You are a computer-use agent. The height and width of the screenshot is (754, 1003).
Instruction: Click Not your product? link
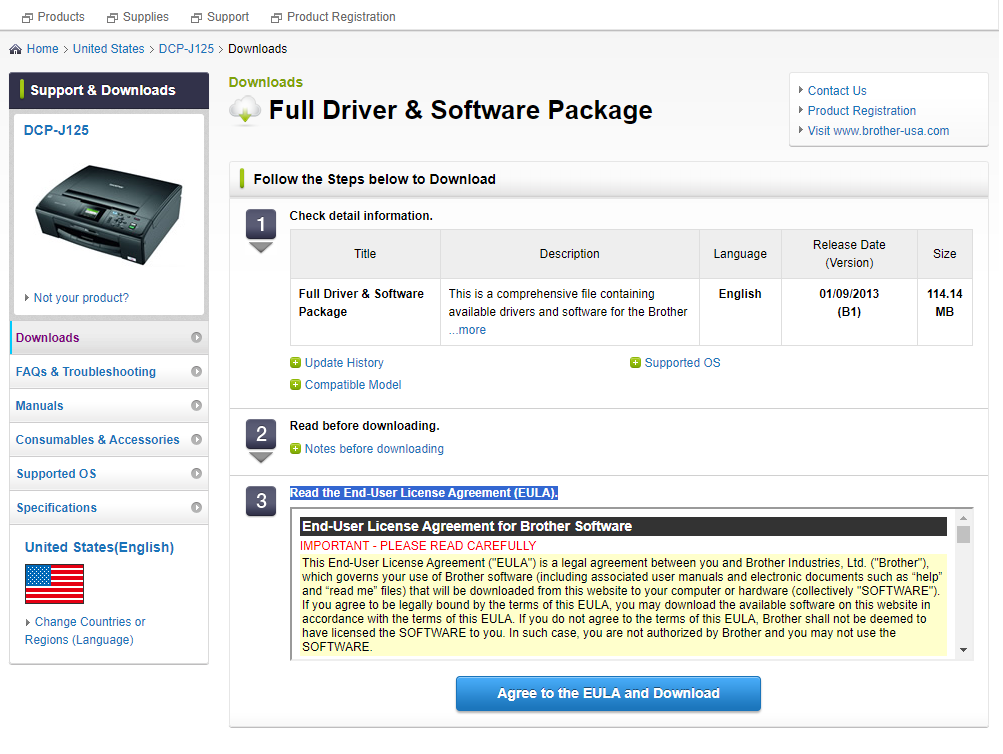[81, 298]
